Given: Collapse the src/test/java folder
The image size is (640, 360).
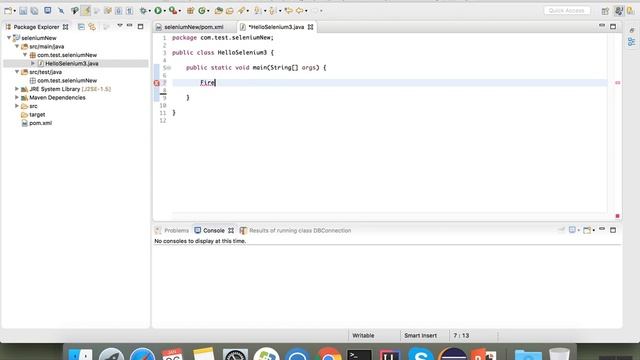Looking at the screenshot, I should (x=17, y=72).
